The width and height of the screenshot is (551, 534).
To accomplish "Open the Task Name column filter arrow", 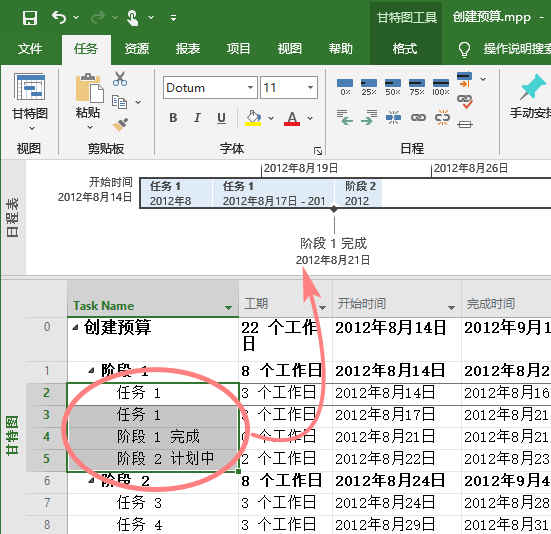I will [x=228, y=308].
